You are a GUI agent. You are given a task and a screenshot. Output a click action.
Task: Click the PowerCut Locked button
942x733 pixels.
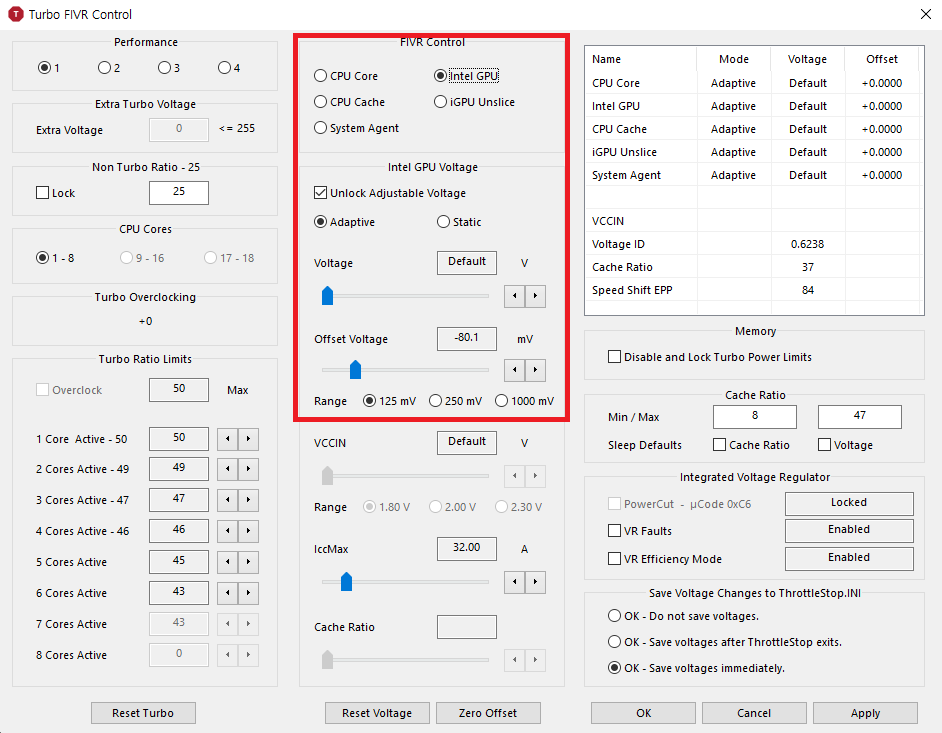849,503
